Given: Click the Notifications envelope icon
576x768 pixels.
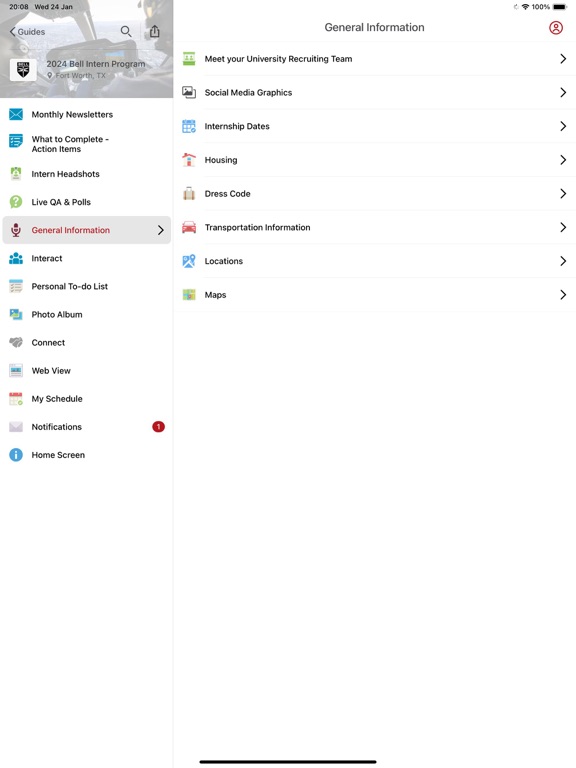Looking at the screenshot, I should (16, 427).
